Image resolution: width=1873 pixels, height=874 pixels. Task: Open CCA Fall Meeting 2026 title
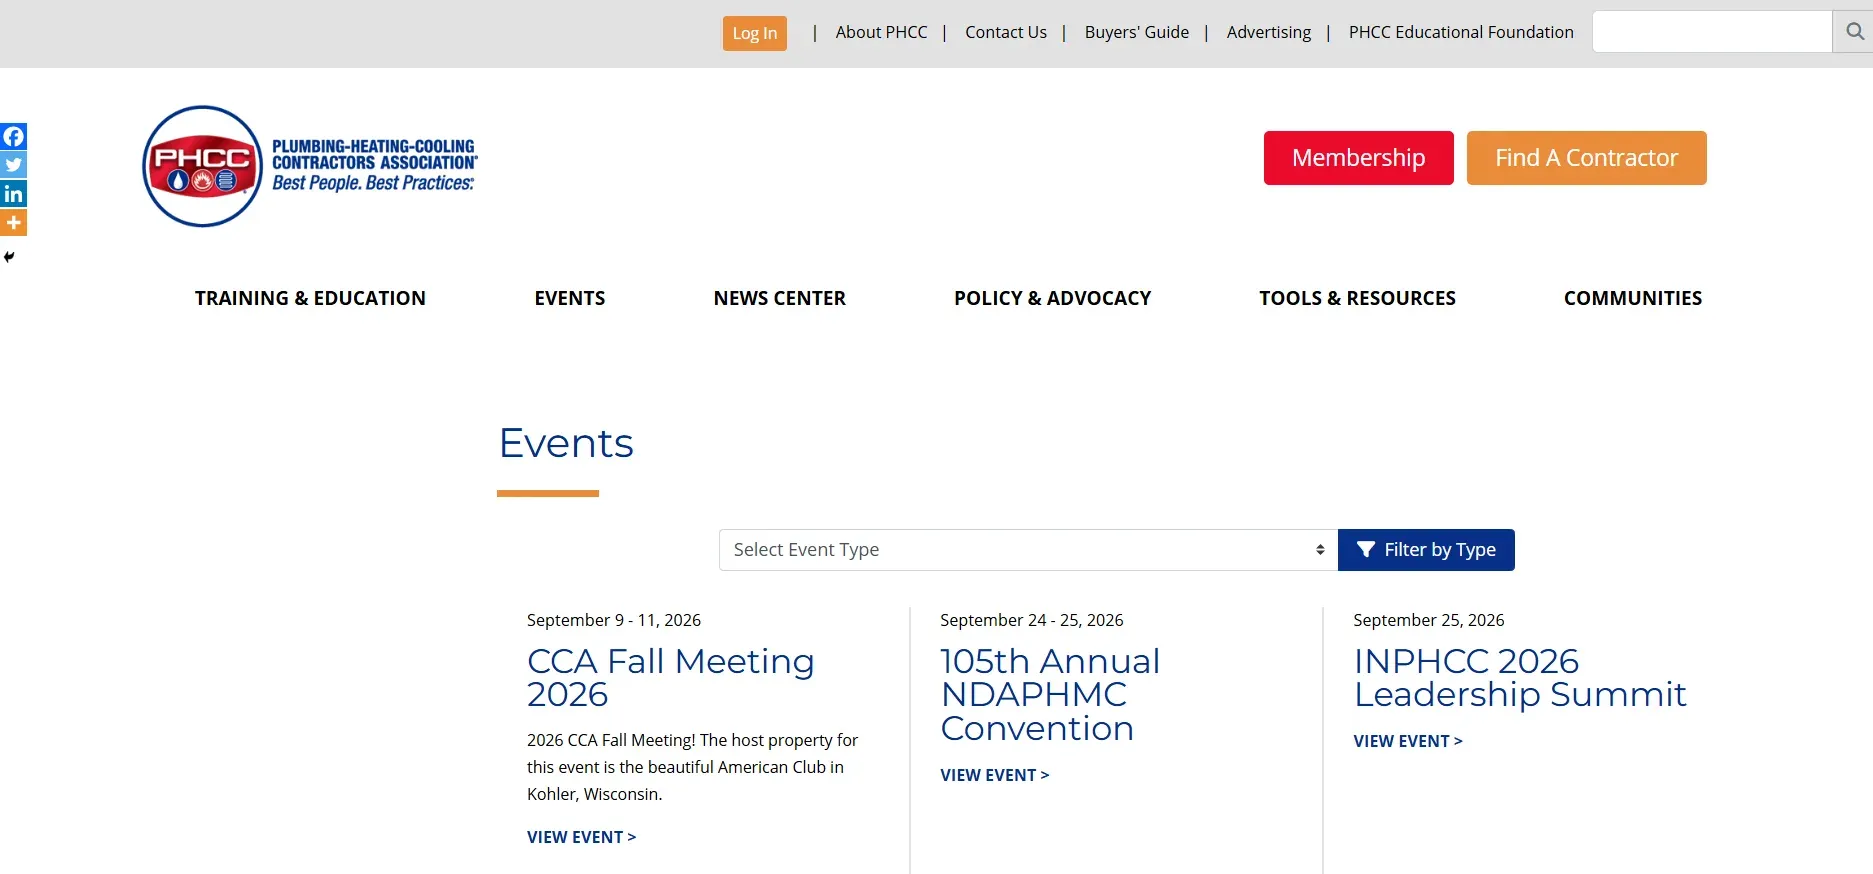pos(671,678)
